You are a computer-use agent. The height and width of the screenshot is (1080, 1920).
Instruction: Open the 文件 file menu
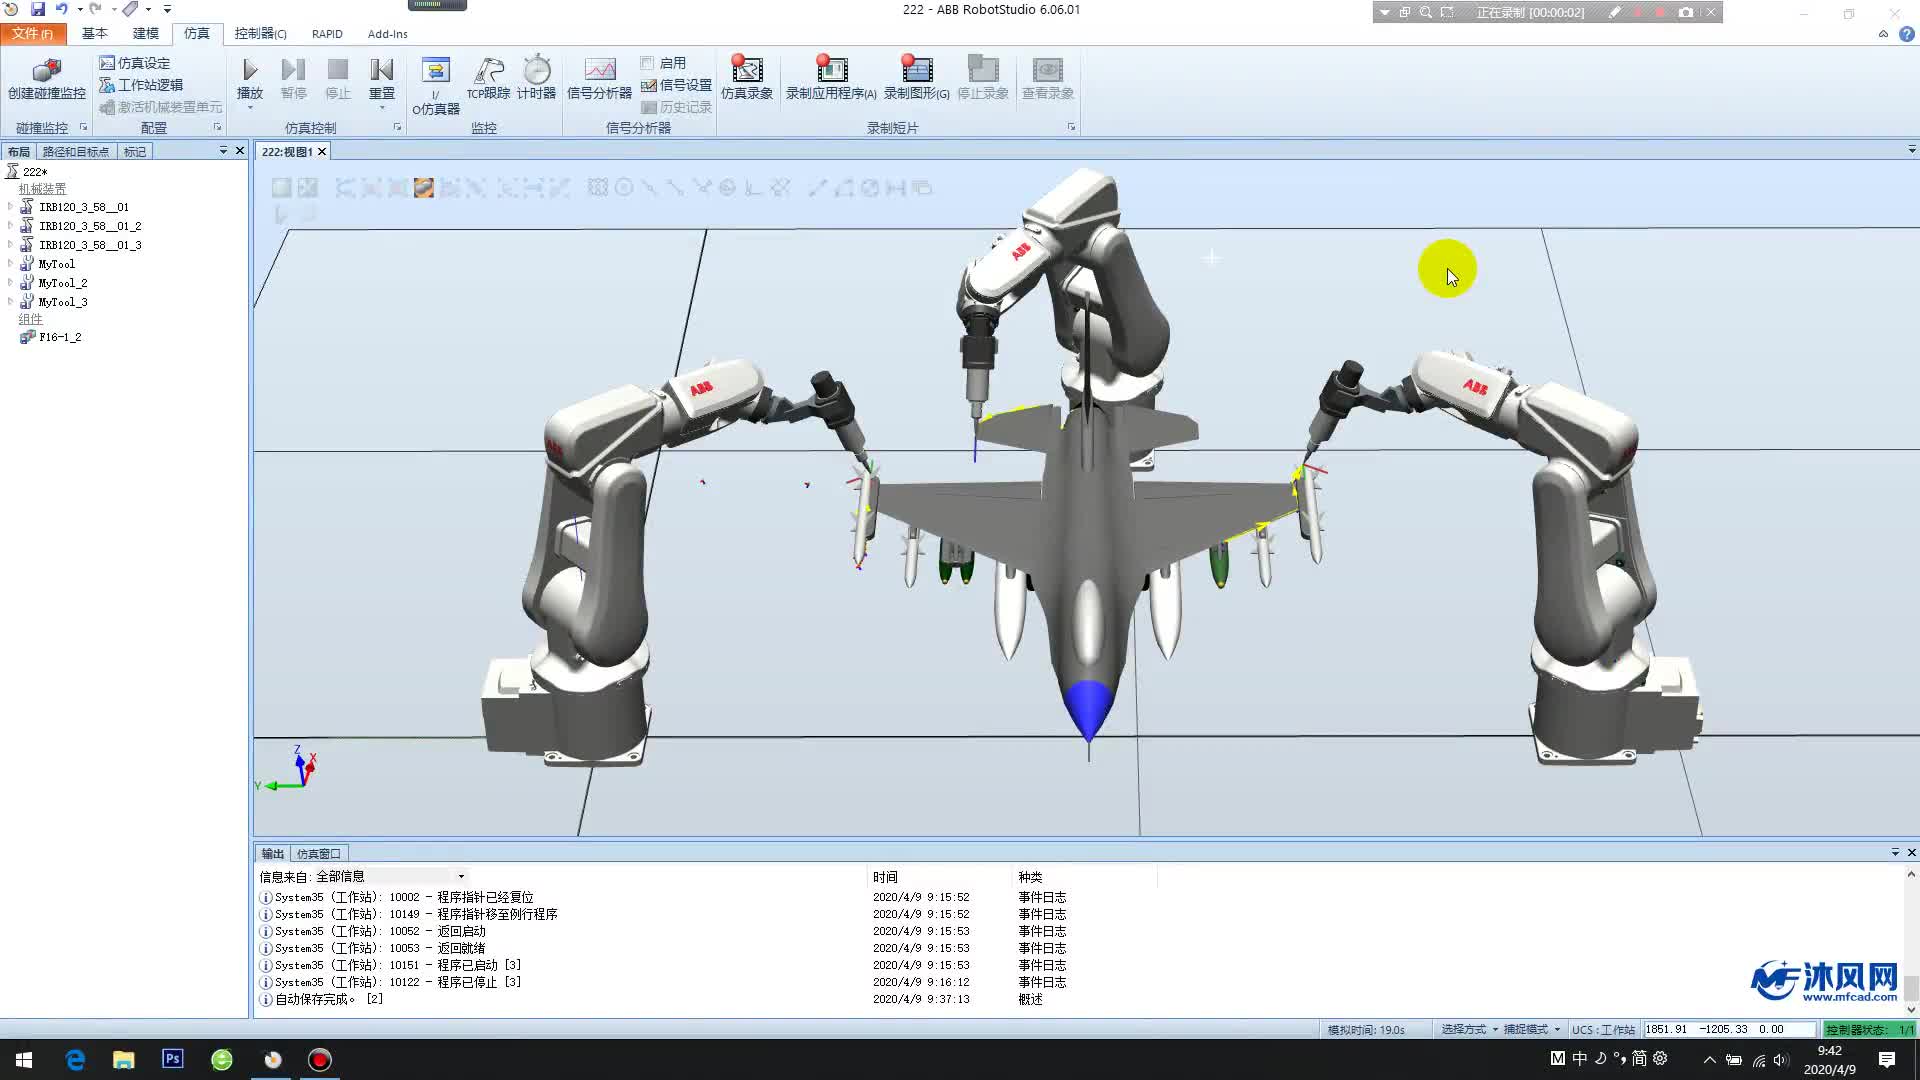pyautogui.click(x=33, y=33)
